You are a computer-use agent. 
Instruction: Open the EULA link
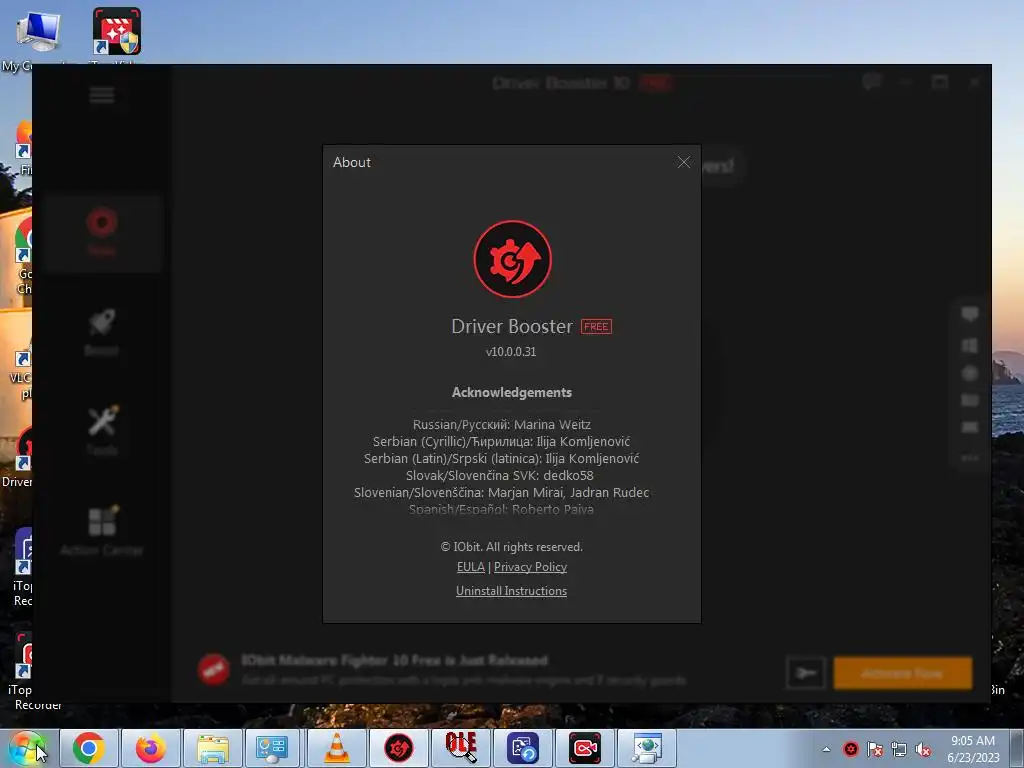tap(470, 567)
